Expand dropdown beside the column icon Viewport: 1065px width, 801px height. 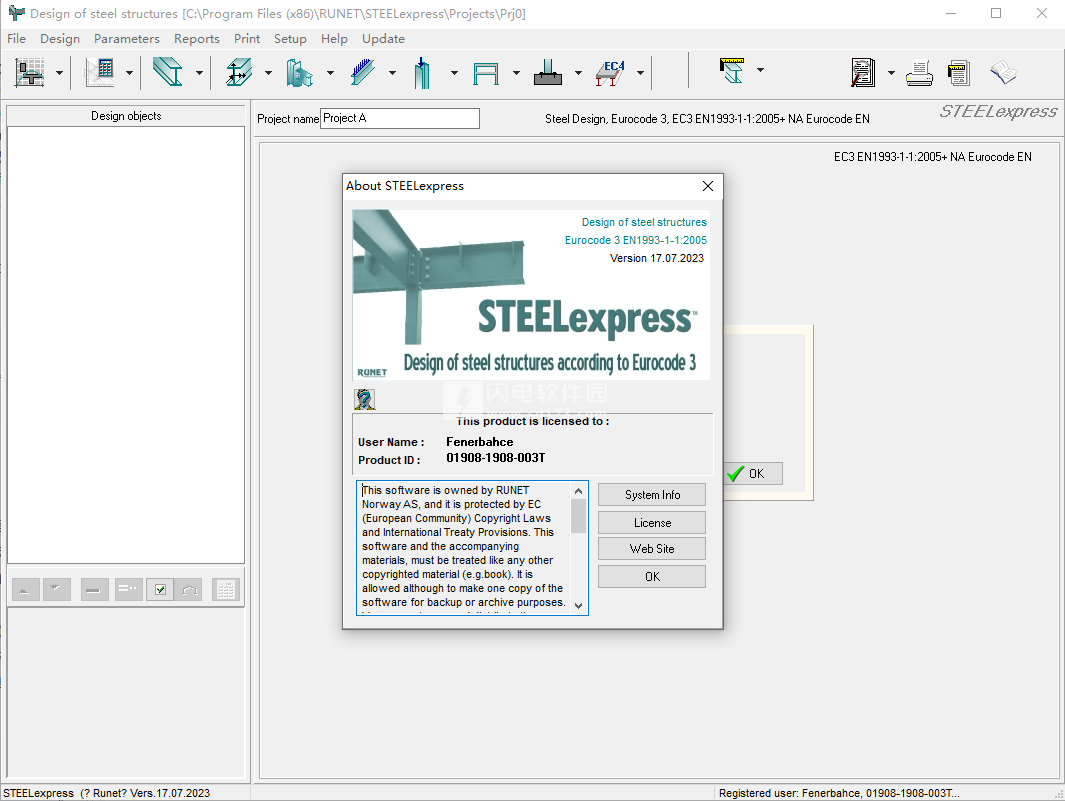click(x=454, y=72)
